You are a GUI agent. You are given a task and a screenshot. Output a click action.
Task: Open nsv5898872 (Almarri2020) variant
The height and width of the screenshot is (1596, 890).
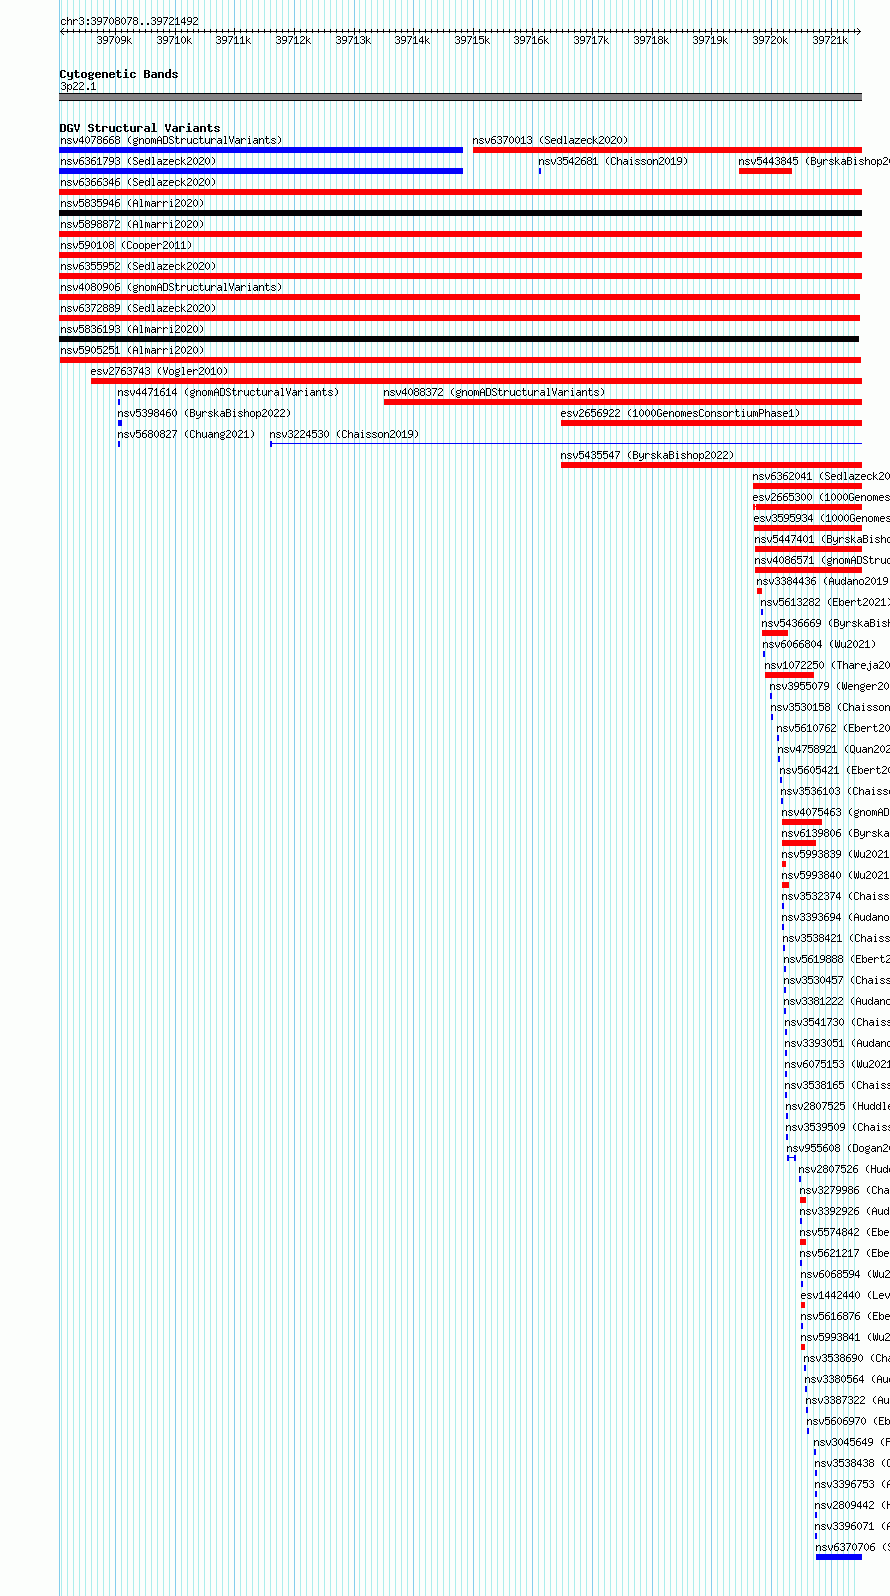pos(132,224)
